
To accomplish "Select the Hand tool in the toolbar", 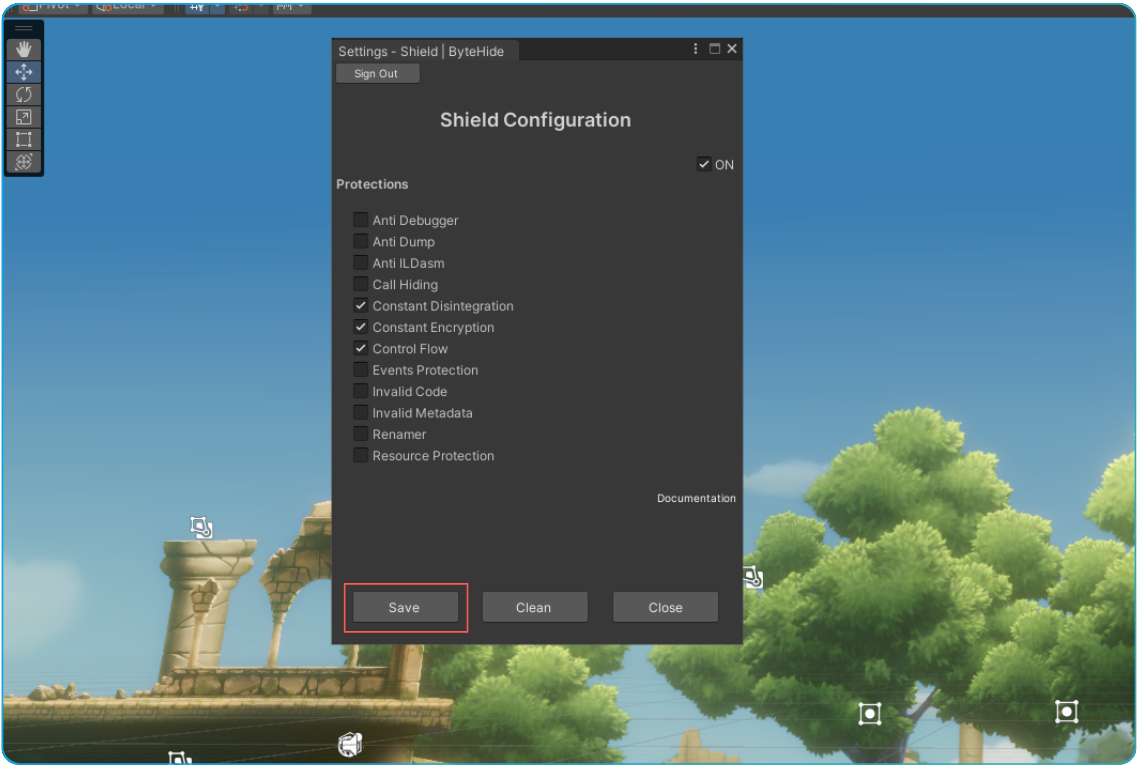I will pos(22,48).
